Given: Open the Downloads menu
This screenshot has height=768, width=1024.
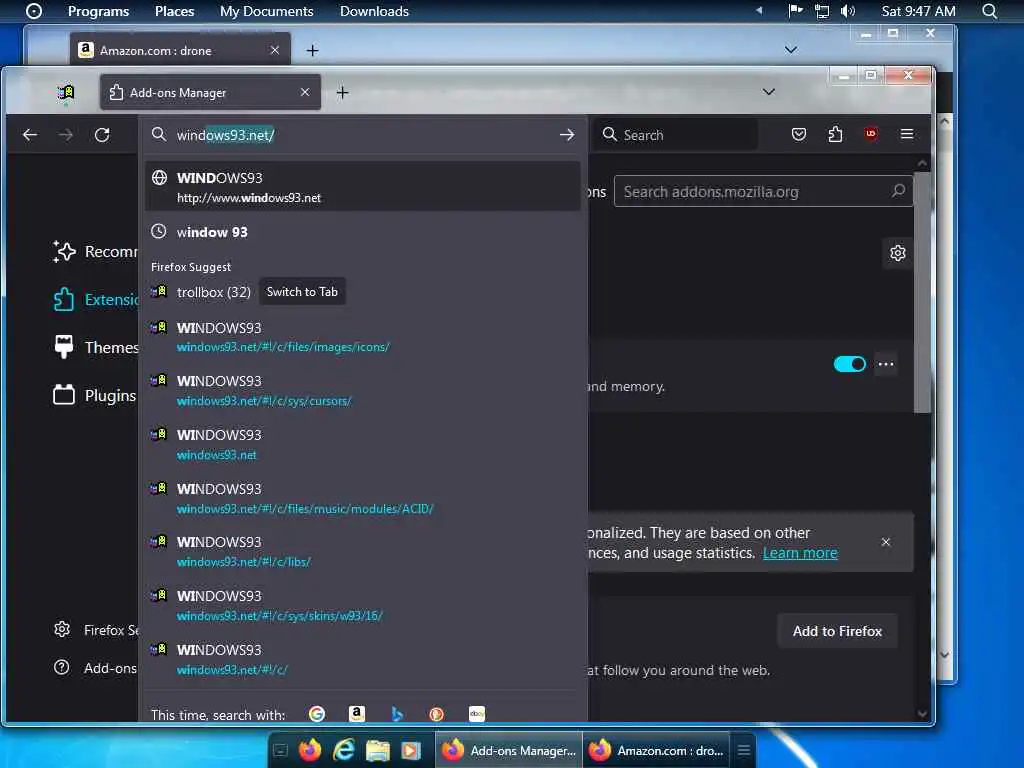Looking at the screenshot, I should pyautogui.click(x=374, y=11).
